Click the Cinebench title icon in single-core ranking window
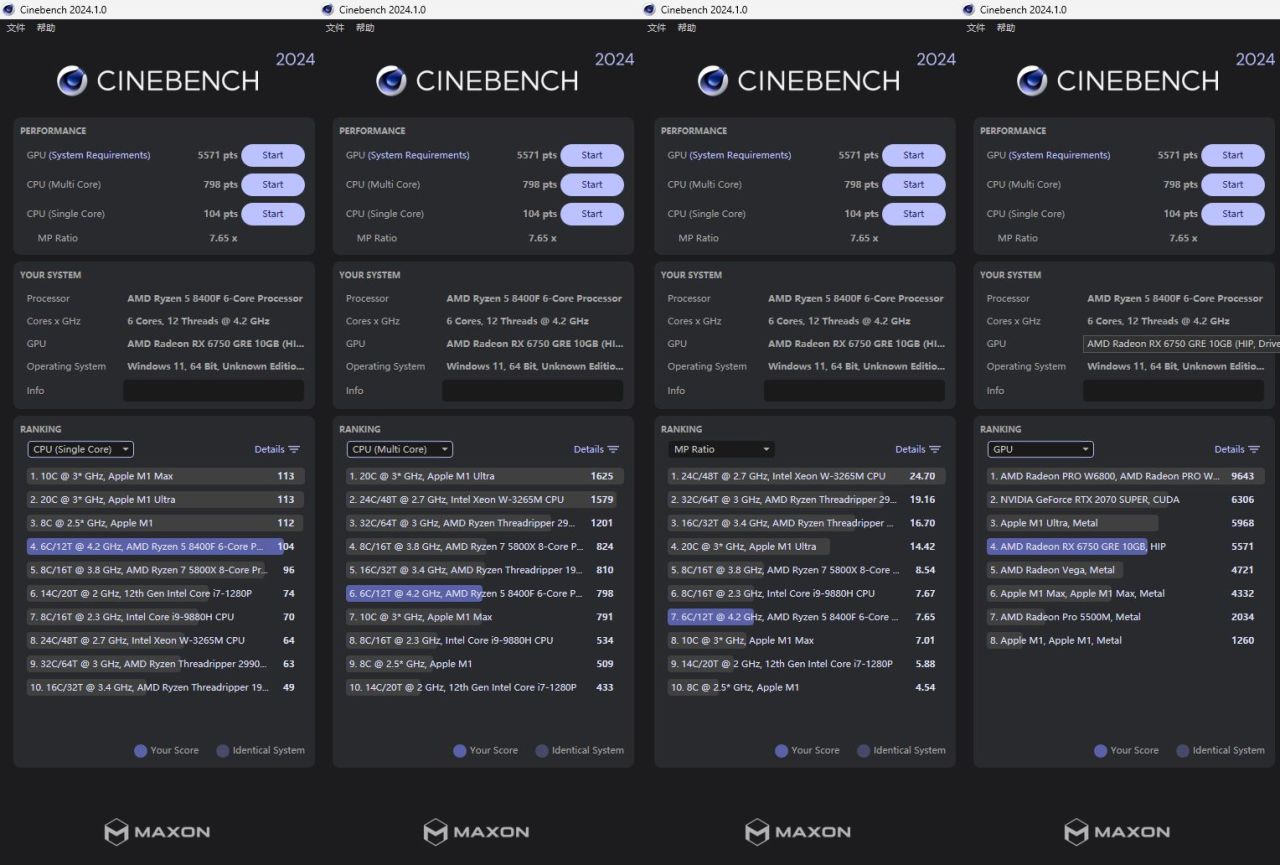1280x865 pixels. click(8, 9)
